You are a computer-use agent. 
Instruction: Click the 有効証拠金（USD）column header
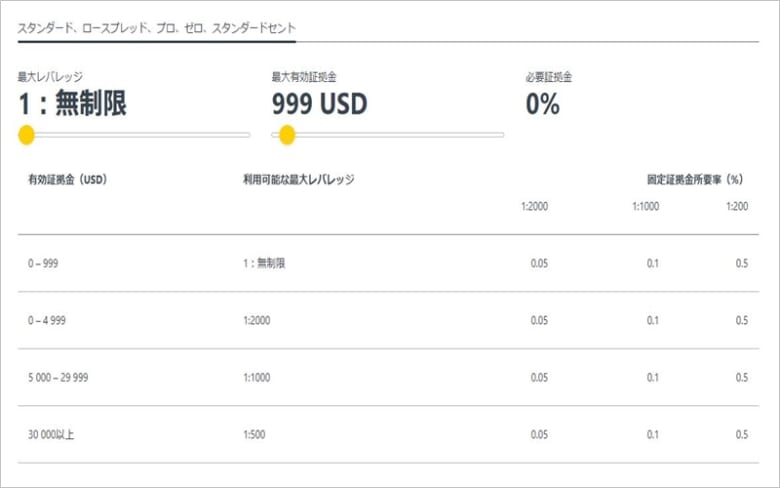click(67, 180)
